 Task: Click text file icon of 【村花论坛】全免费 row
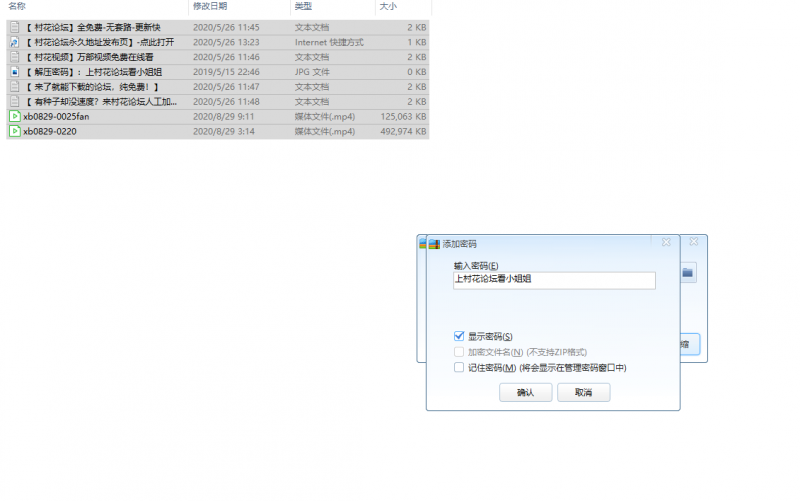tap(15, 27)
